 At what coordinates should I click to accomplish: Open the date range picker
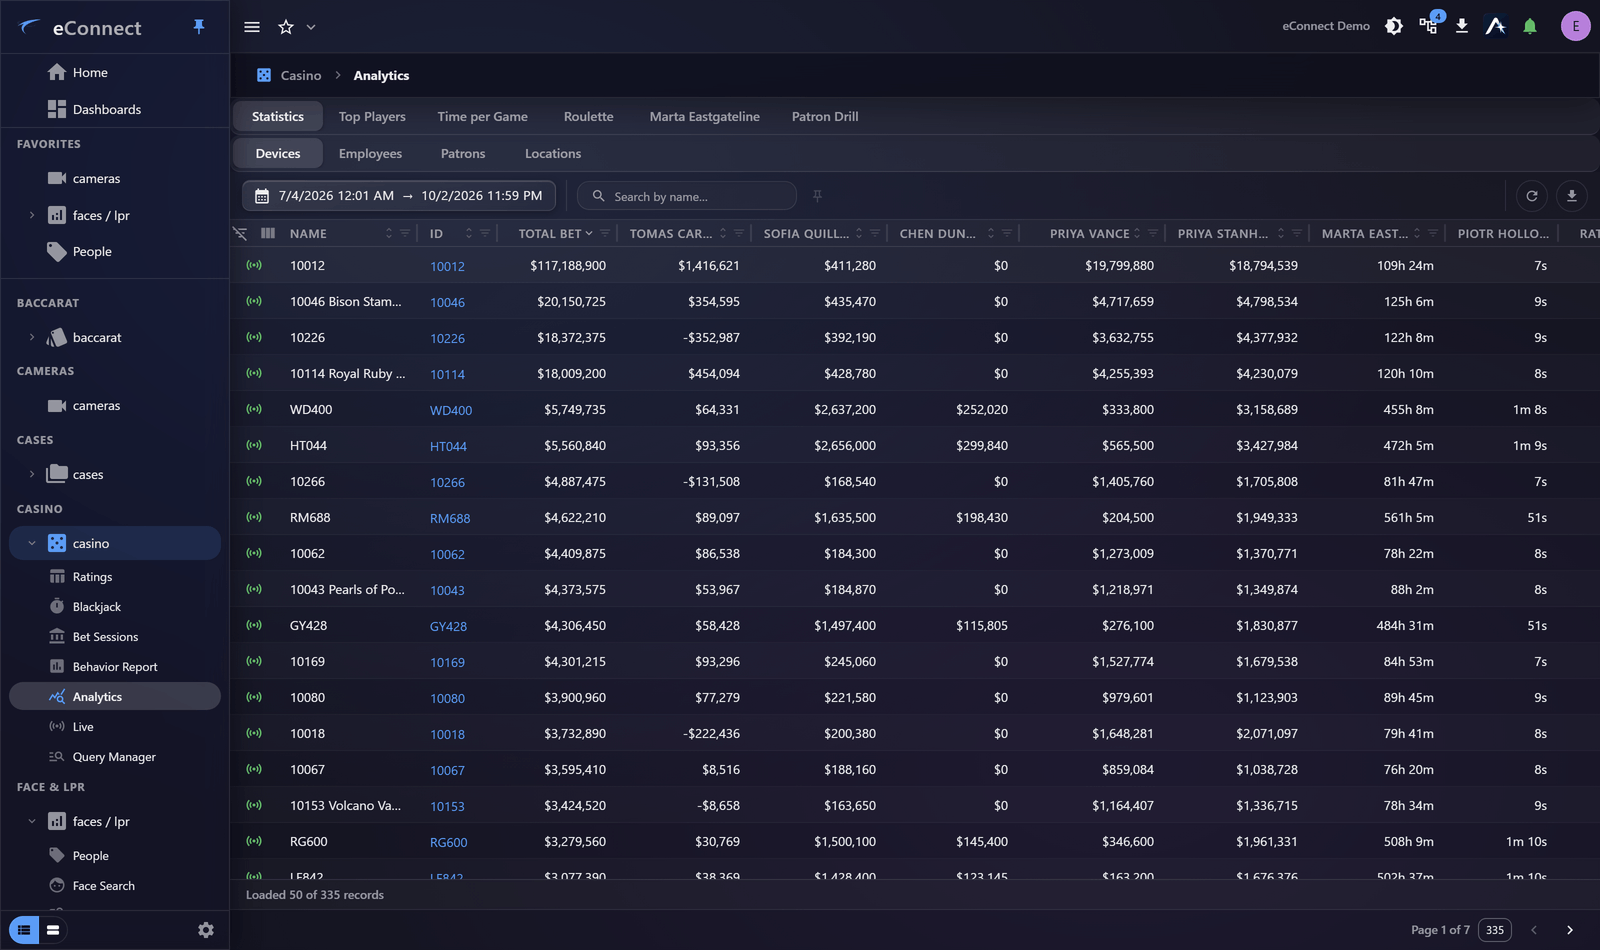pyautogui.click(x=399, y=196)
